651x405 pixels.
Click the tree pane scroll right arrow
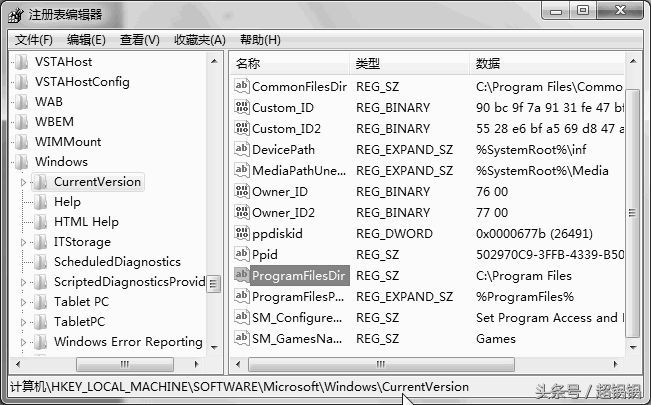(196, 364)
